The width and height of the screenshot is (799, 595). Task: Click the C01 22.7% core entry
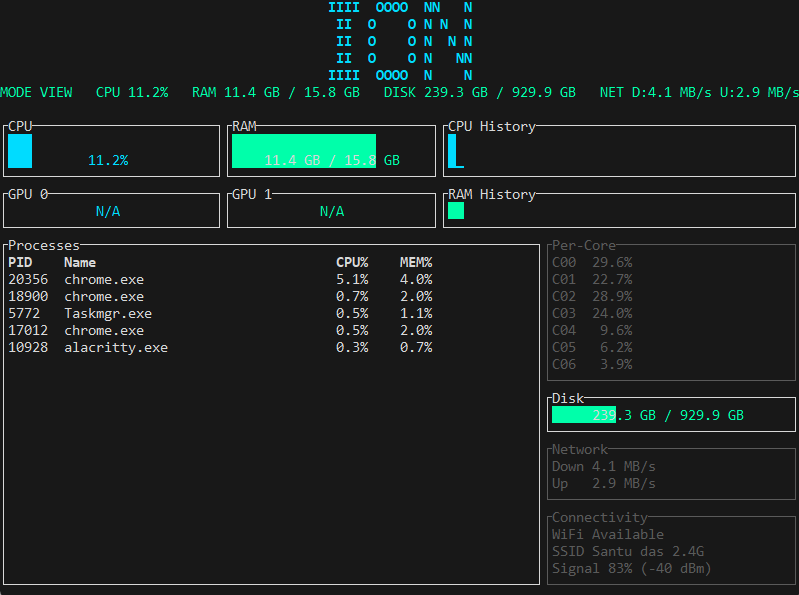pyautogui.click(x=592, y=280)
